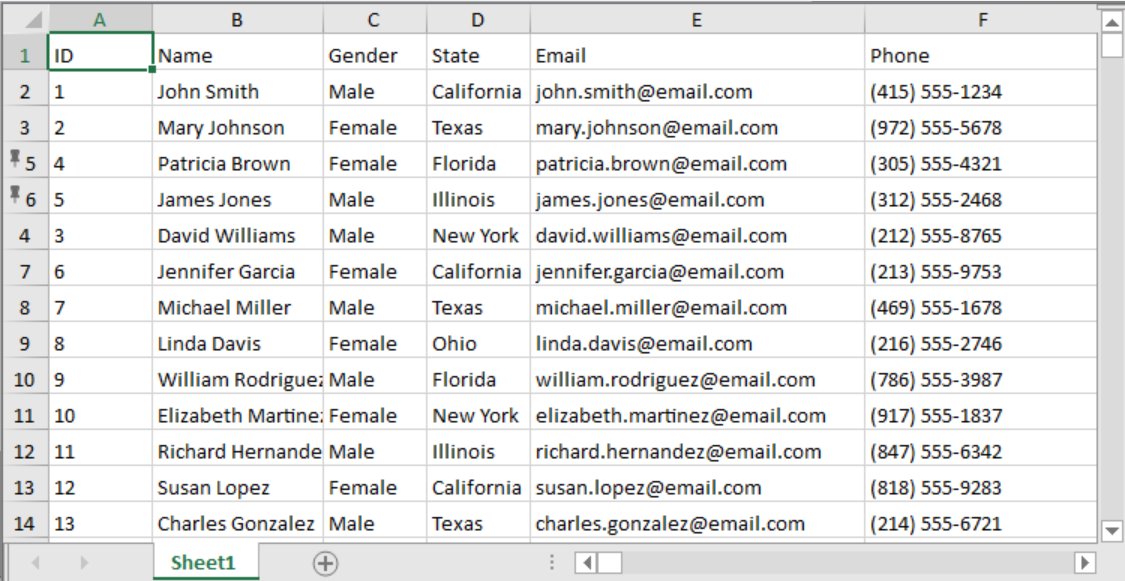Select row 13 header
1125x581 pixels.
(25, 488)
